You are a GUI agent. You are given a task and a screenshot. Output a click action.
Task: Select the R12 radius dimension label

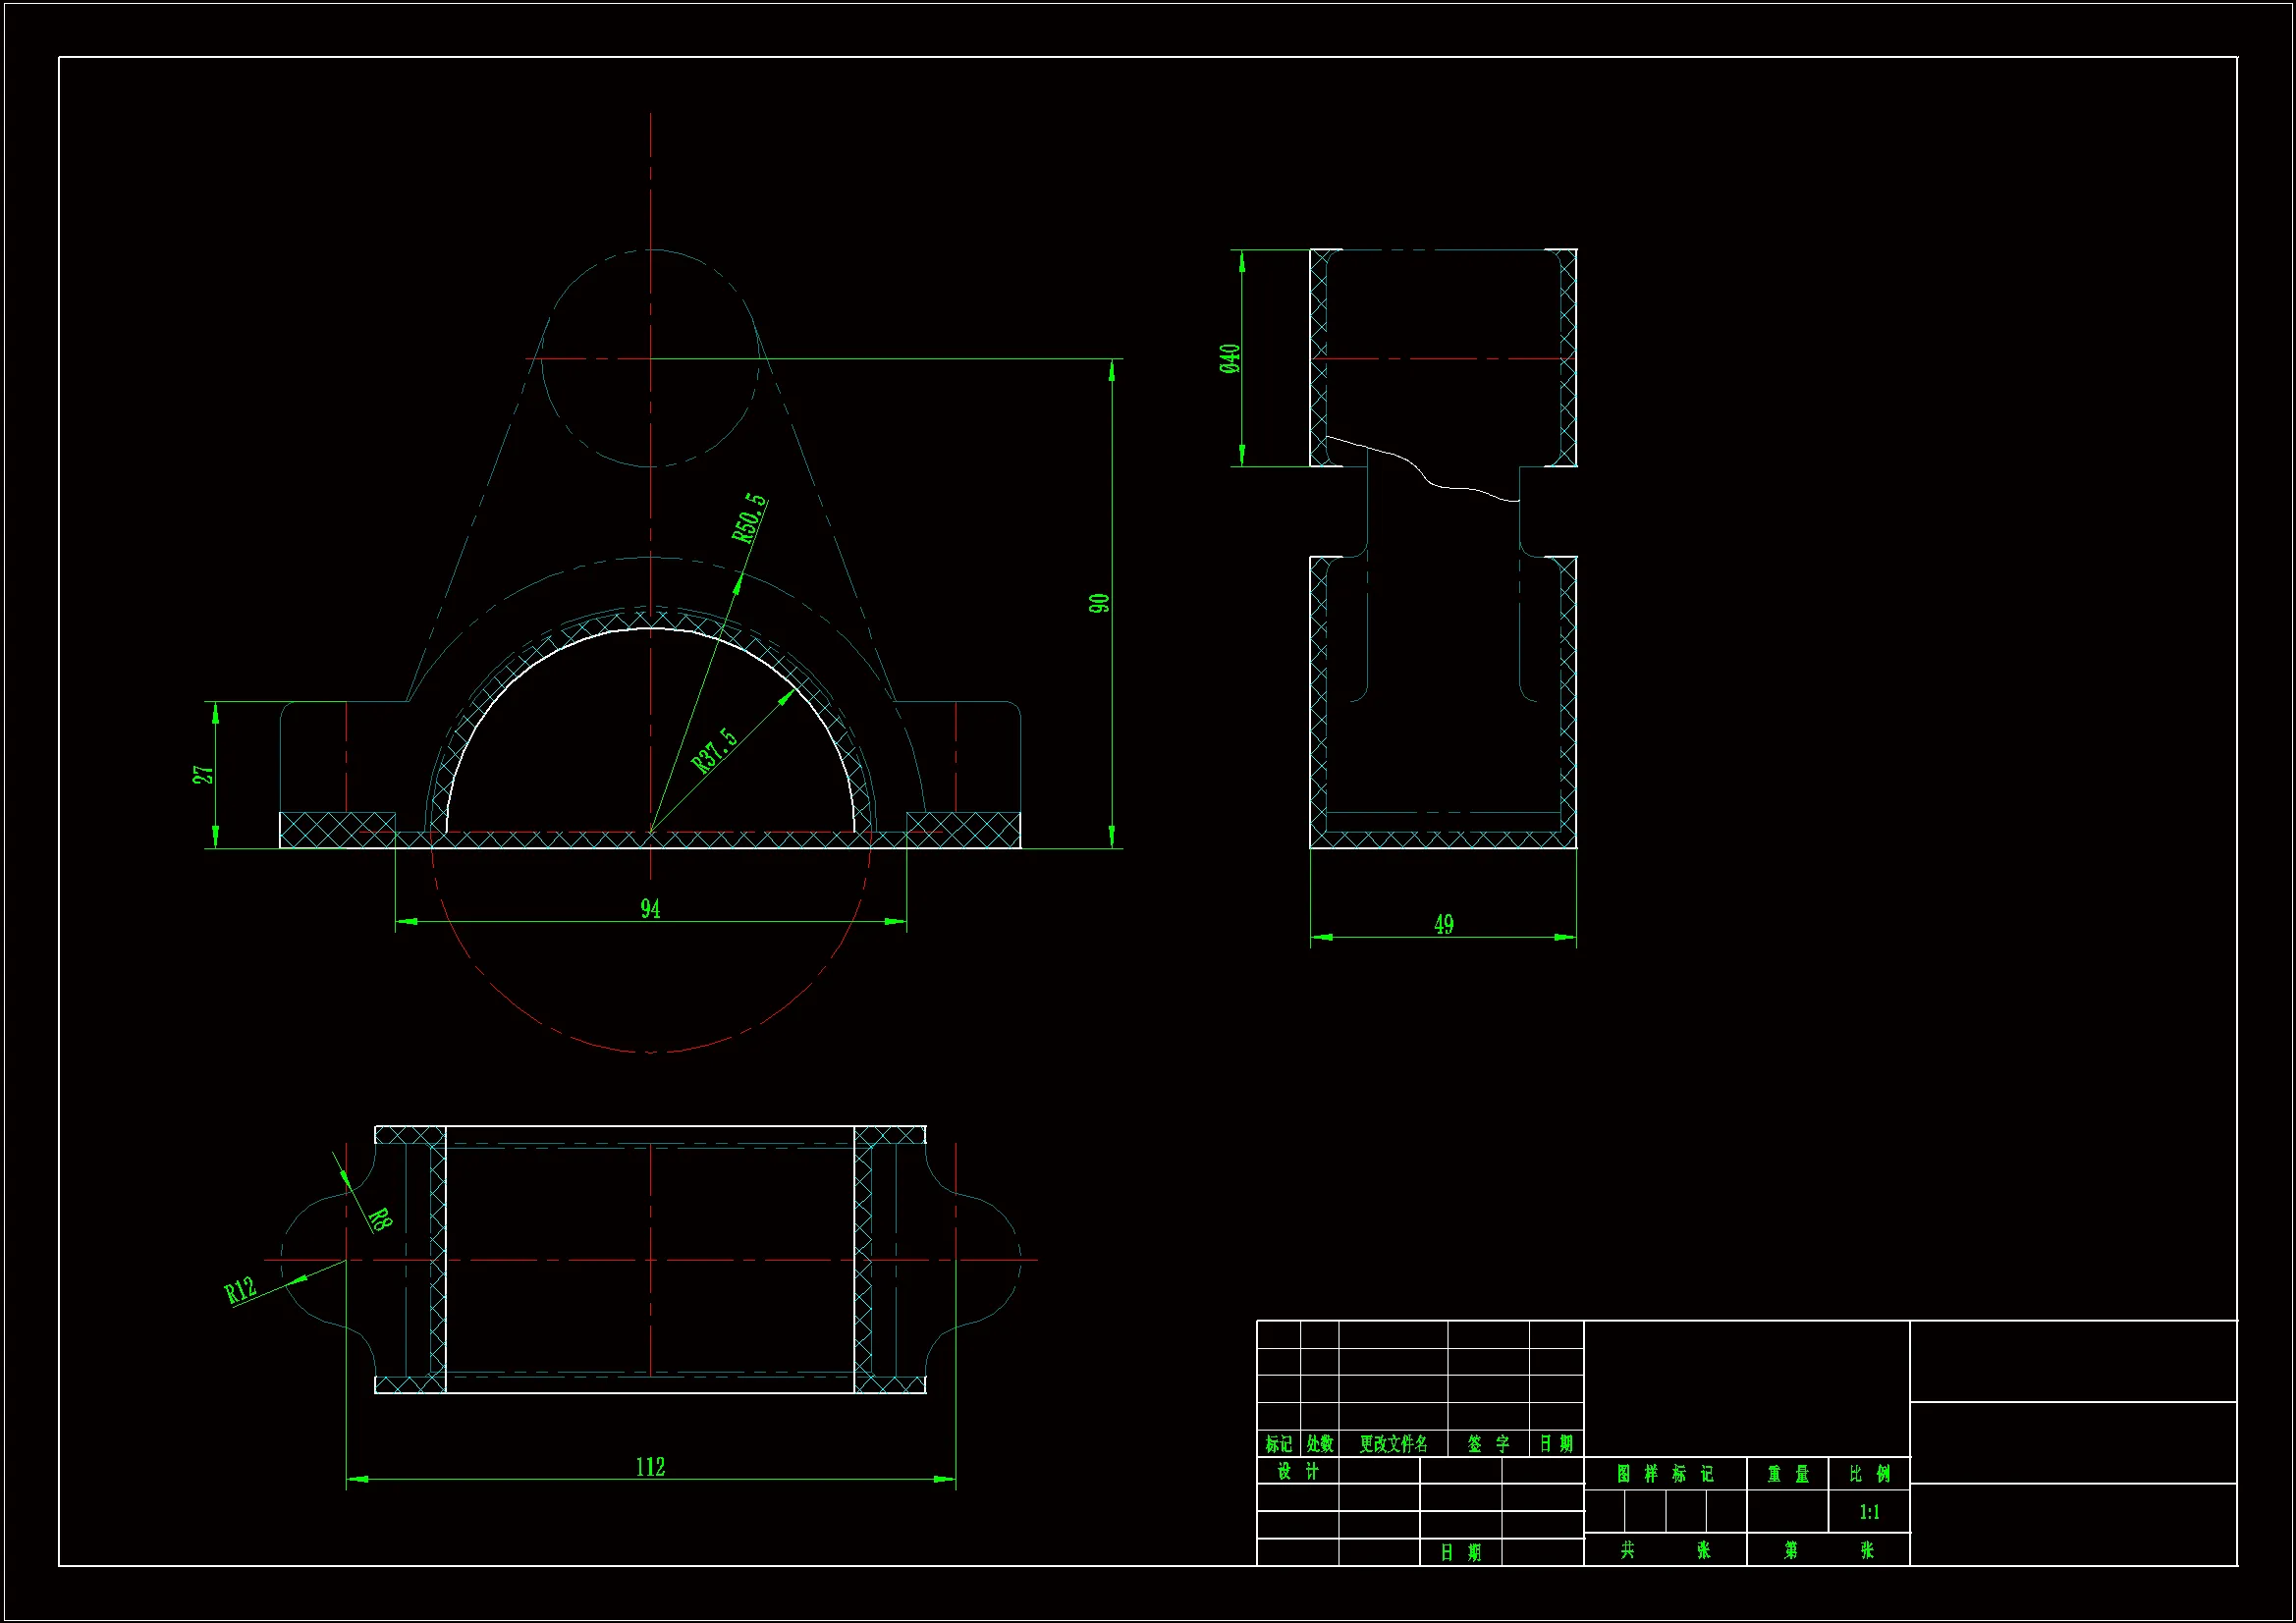point(240,1290)
